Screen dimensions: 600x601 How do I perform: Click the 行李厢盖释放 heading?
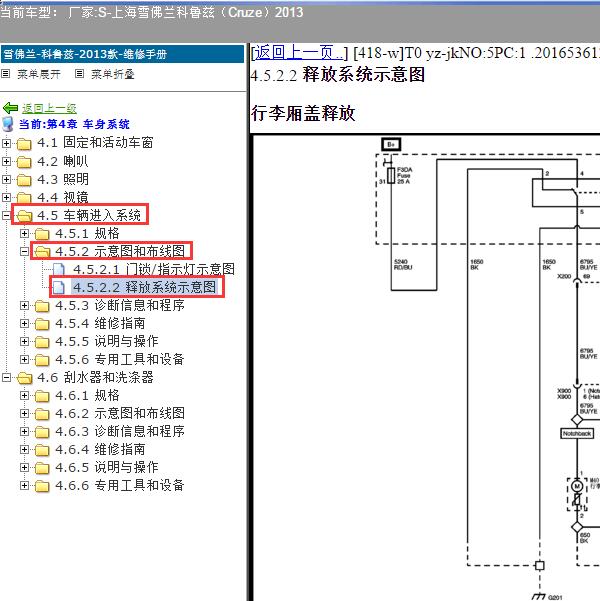pyautogui.click(x=303, y=113)
